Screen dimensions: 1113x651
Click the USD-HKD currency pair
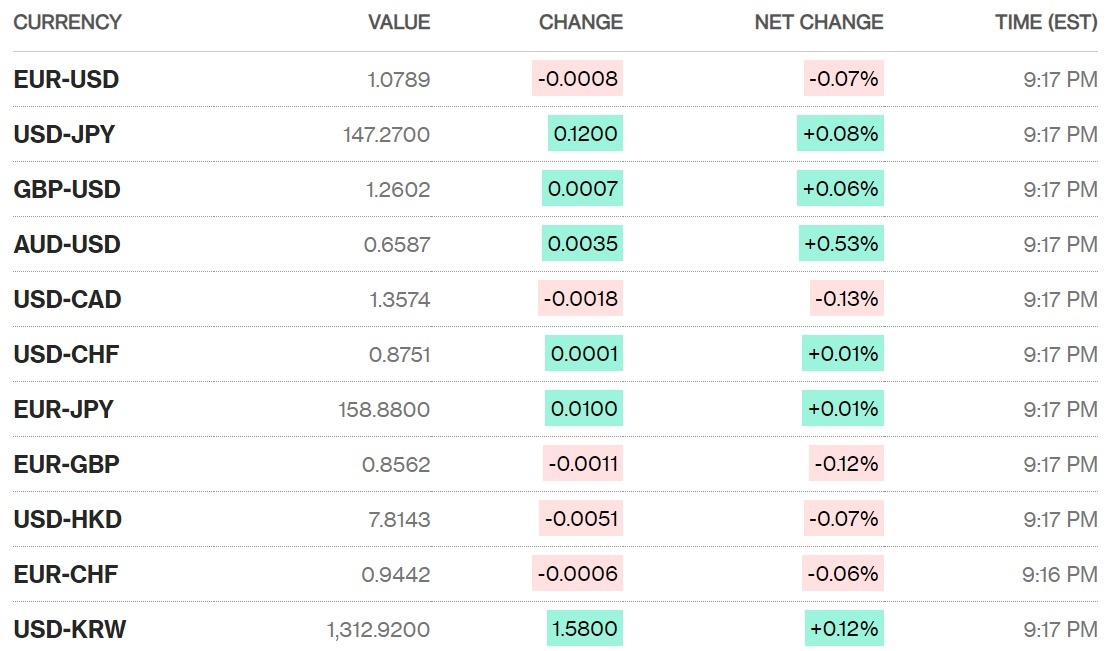click(x=68, y=519)
